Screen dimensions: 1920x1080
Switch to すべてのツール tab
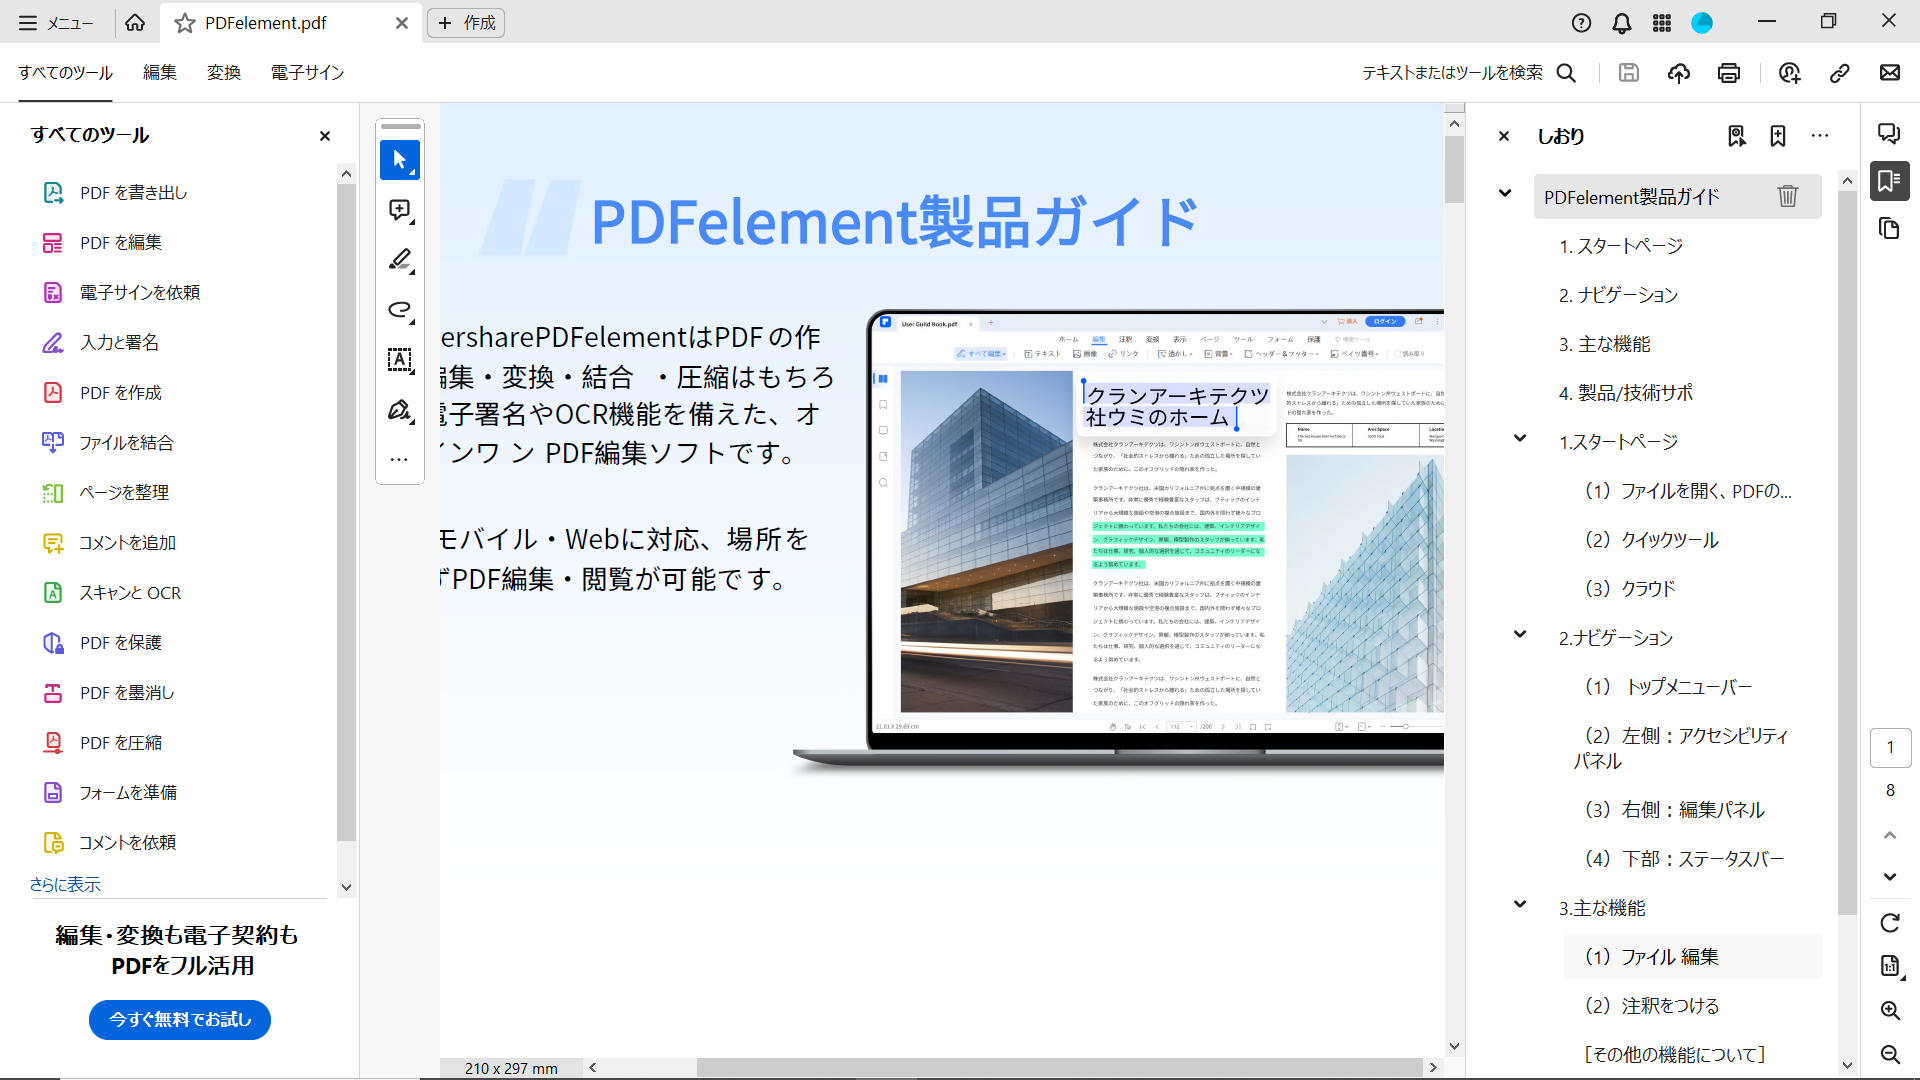(x=65, y=73)
